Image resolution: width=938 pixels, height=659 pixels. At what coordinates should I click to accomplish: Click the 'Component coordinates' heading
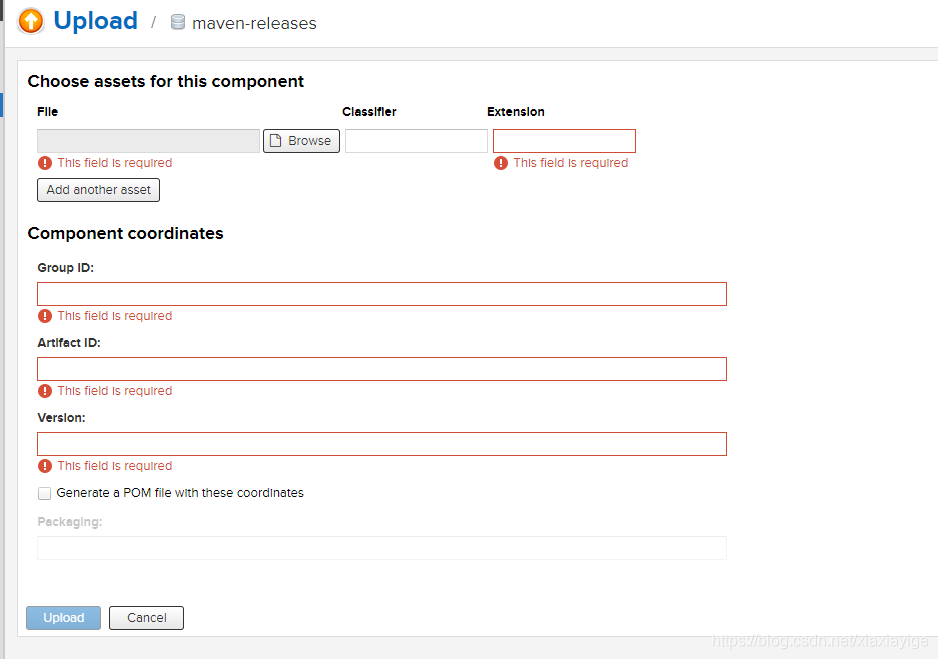click(x=126, y=233)
